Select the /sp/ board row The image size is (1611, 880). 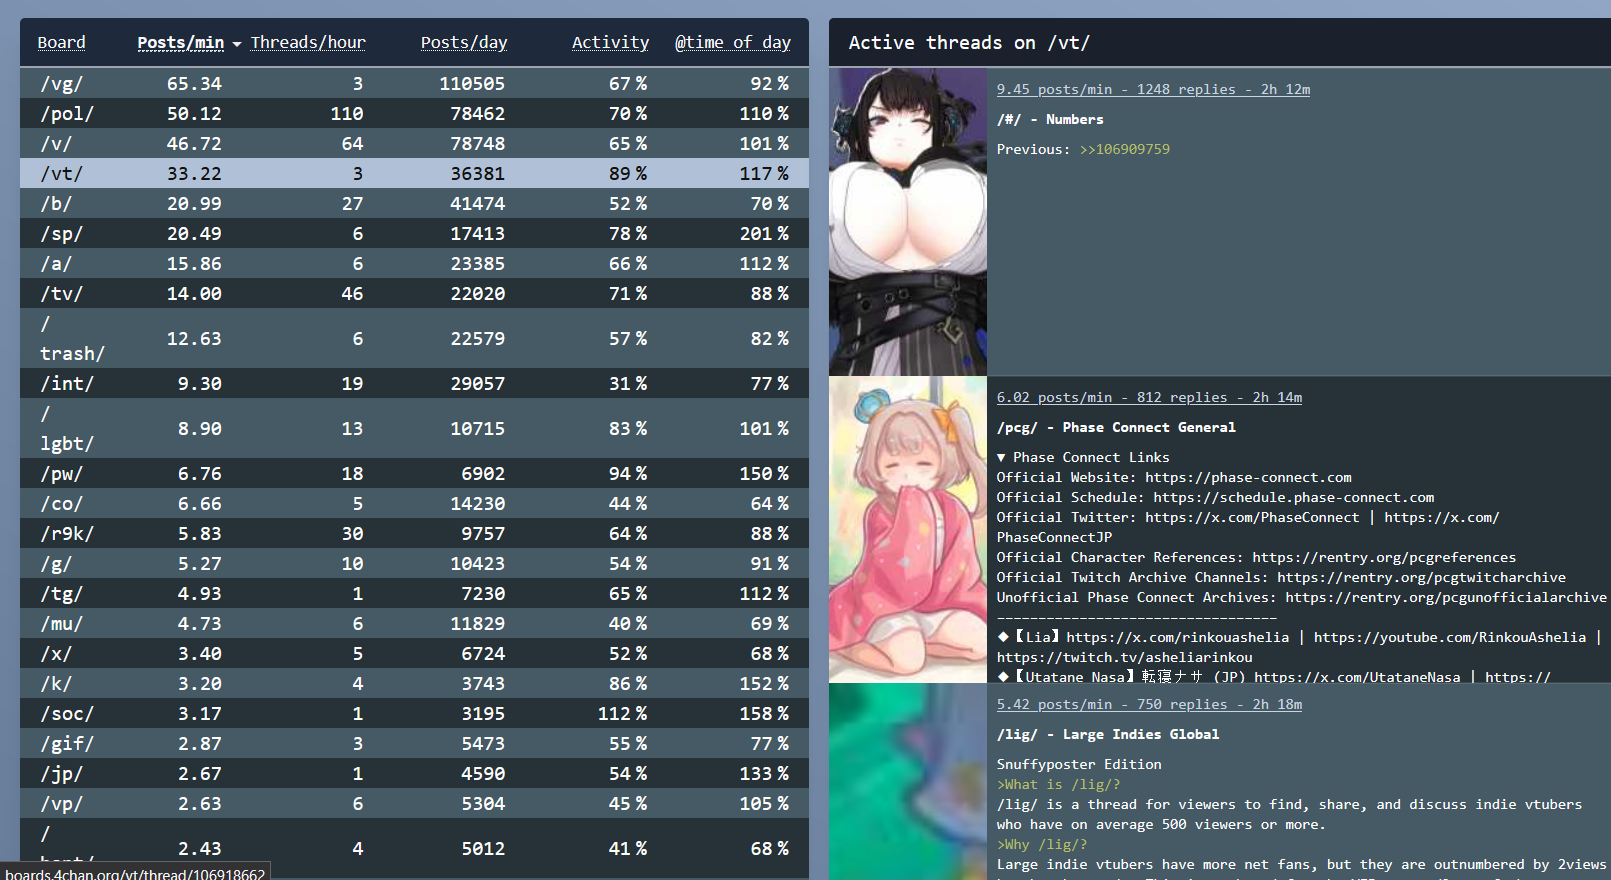click(414, 233)
